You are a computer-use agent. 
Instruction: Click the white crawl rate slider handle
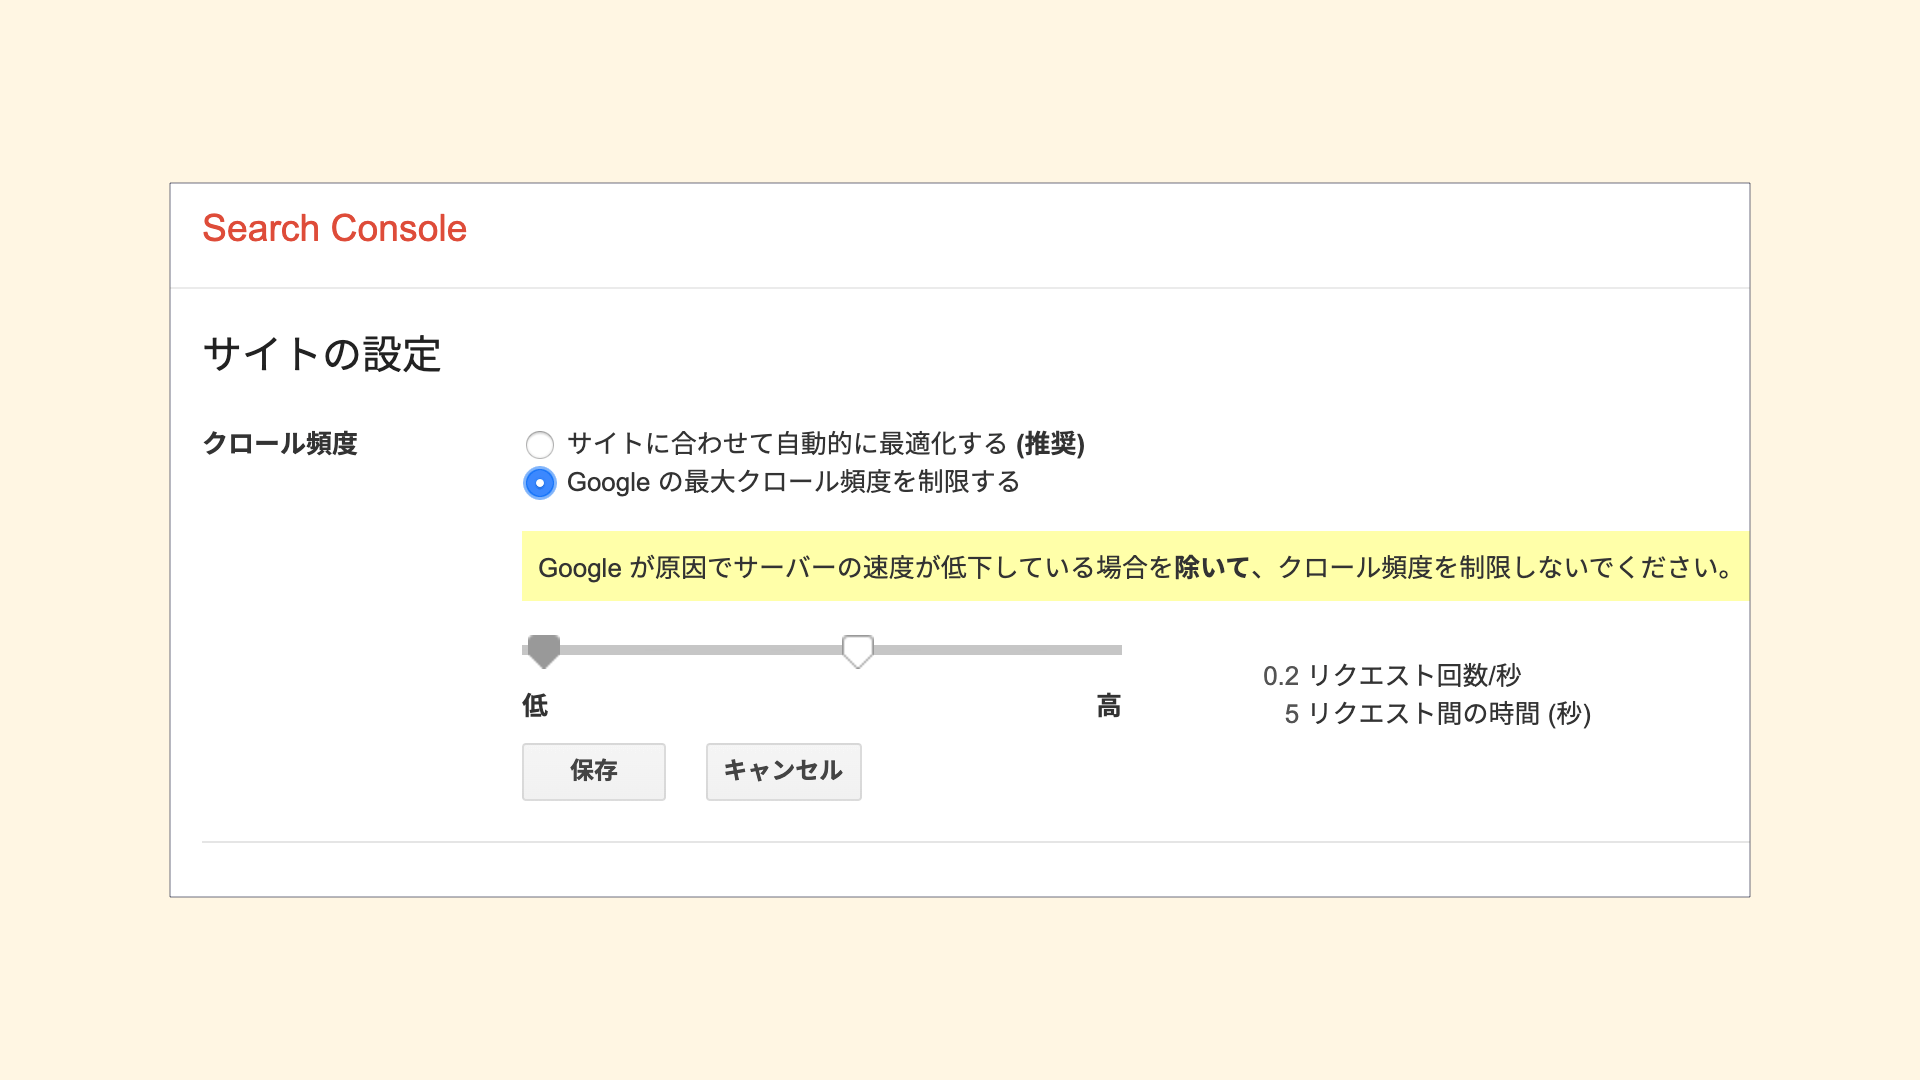(x=858, y=651)
